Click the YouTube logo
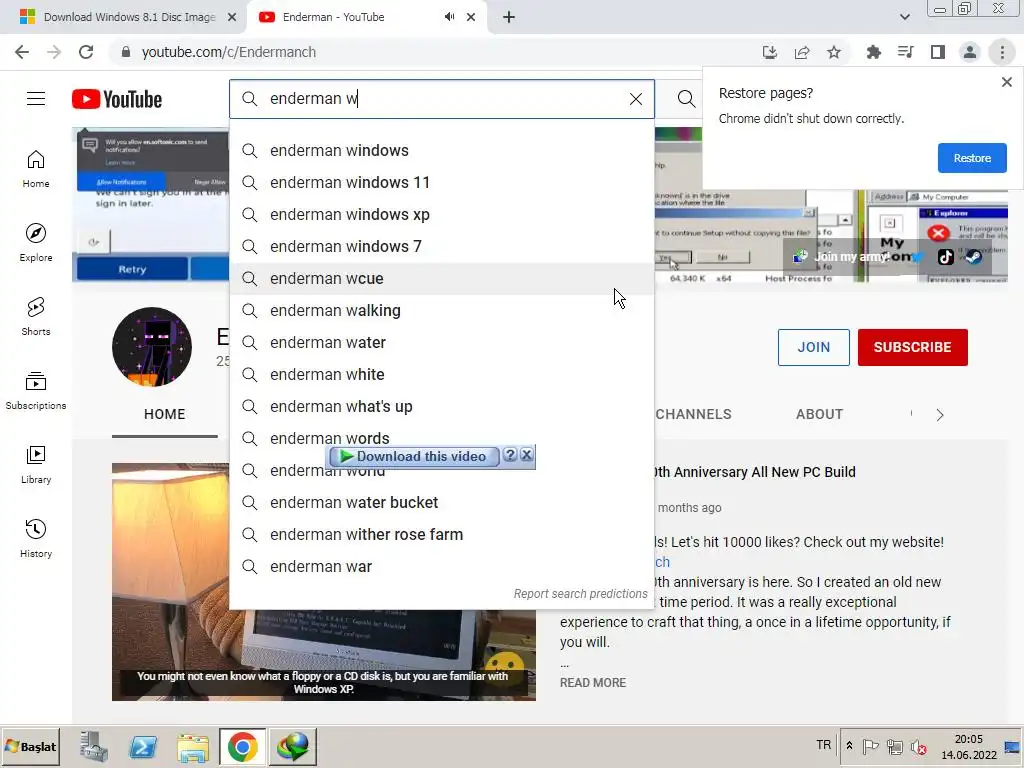This screenshot has width=1024, height=768. 117,99
